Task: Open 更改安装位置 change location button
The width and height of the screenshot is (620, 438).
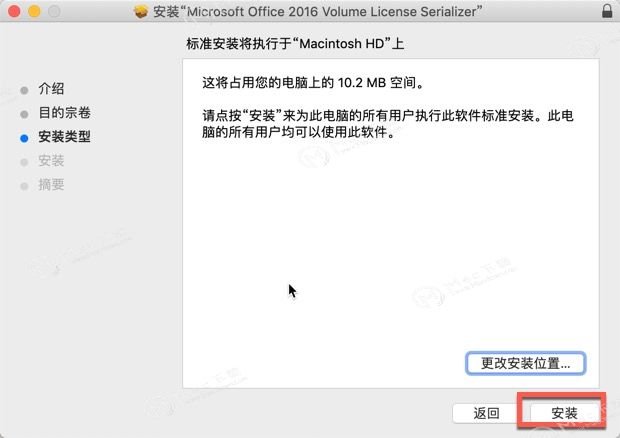Action: [x=525, y=363]
